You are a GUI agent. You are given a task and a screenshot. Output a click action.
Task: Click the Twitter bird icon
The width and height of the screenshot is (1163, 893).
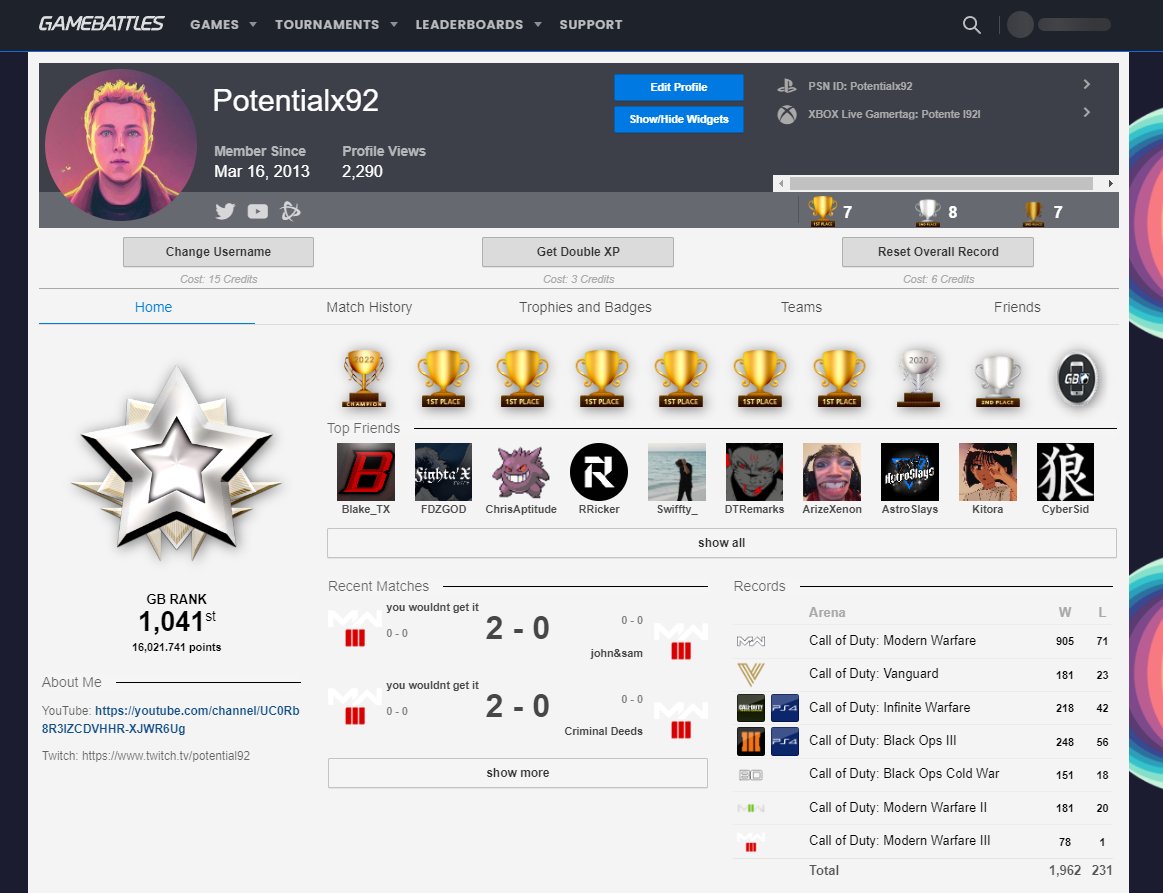pyautogui.click(x=225, y=211)
